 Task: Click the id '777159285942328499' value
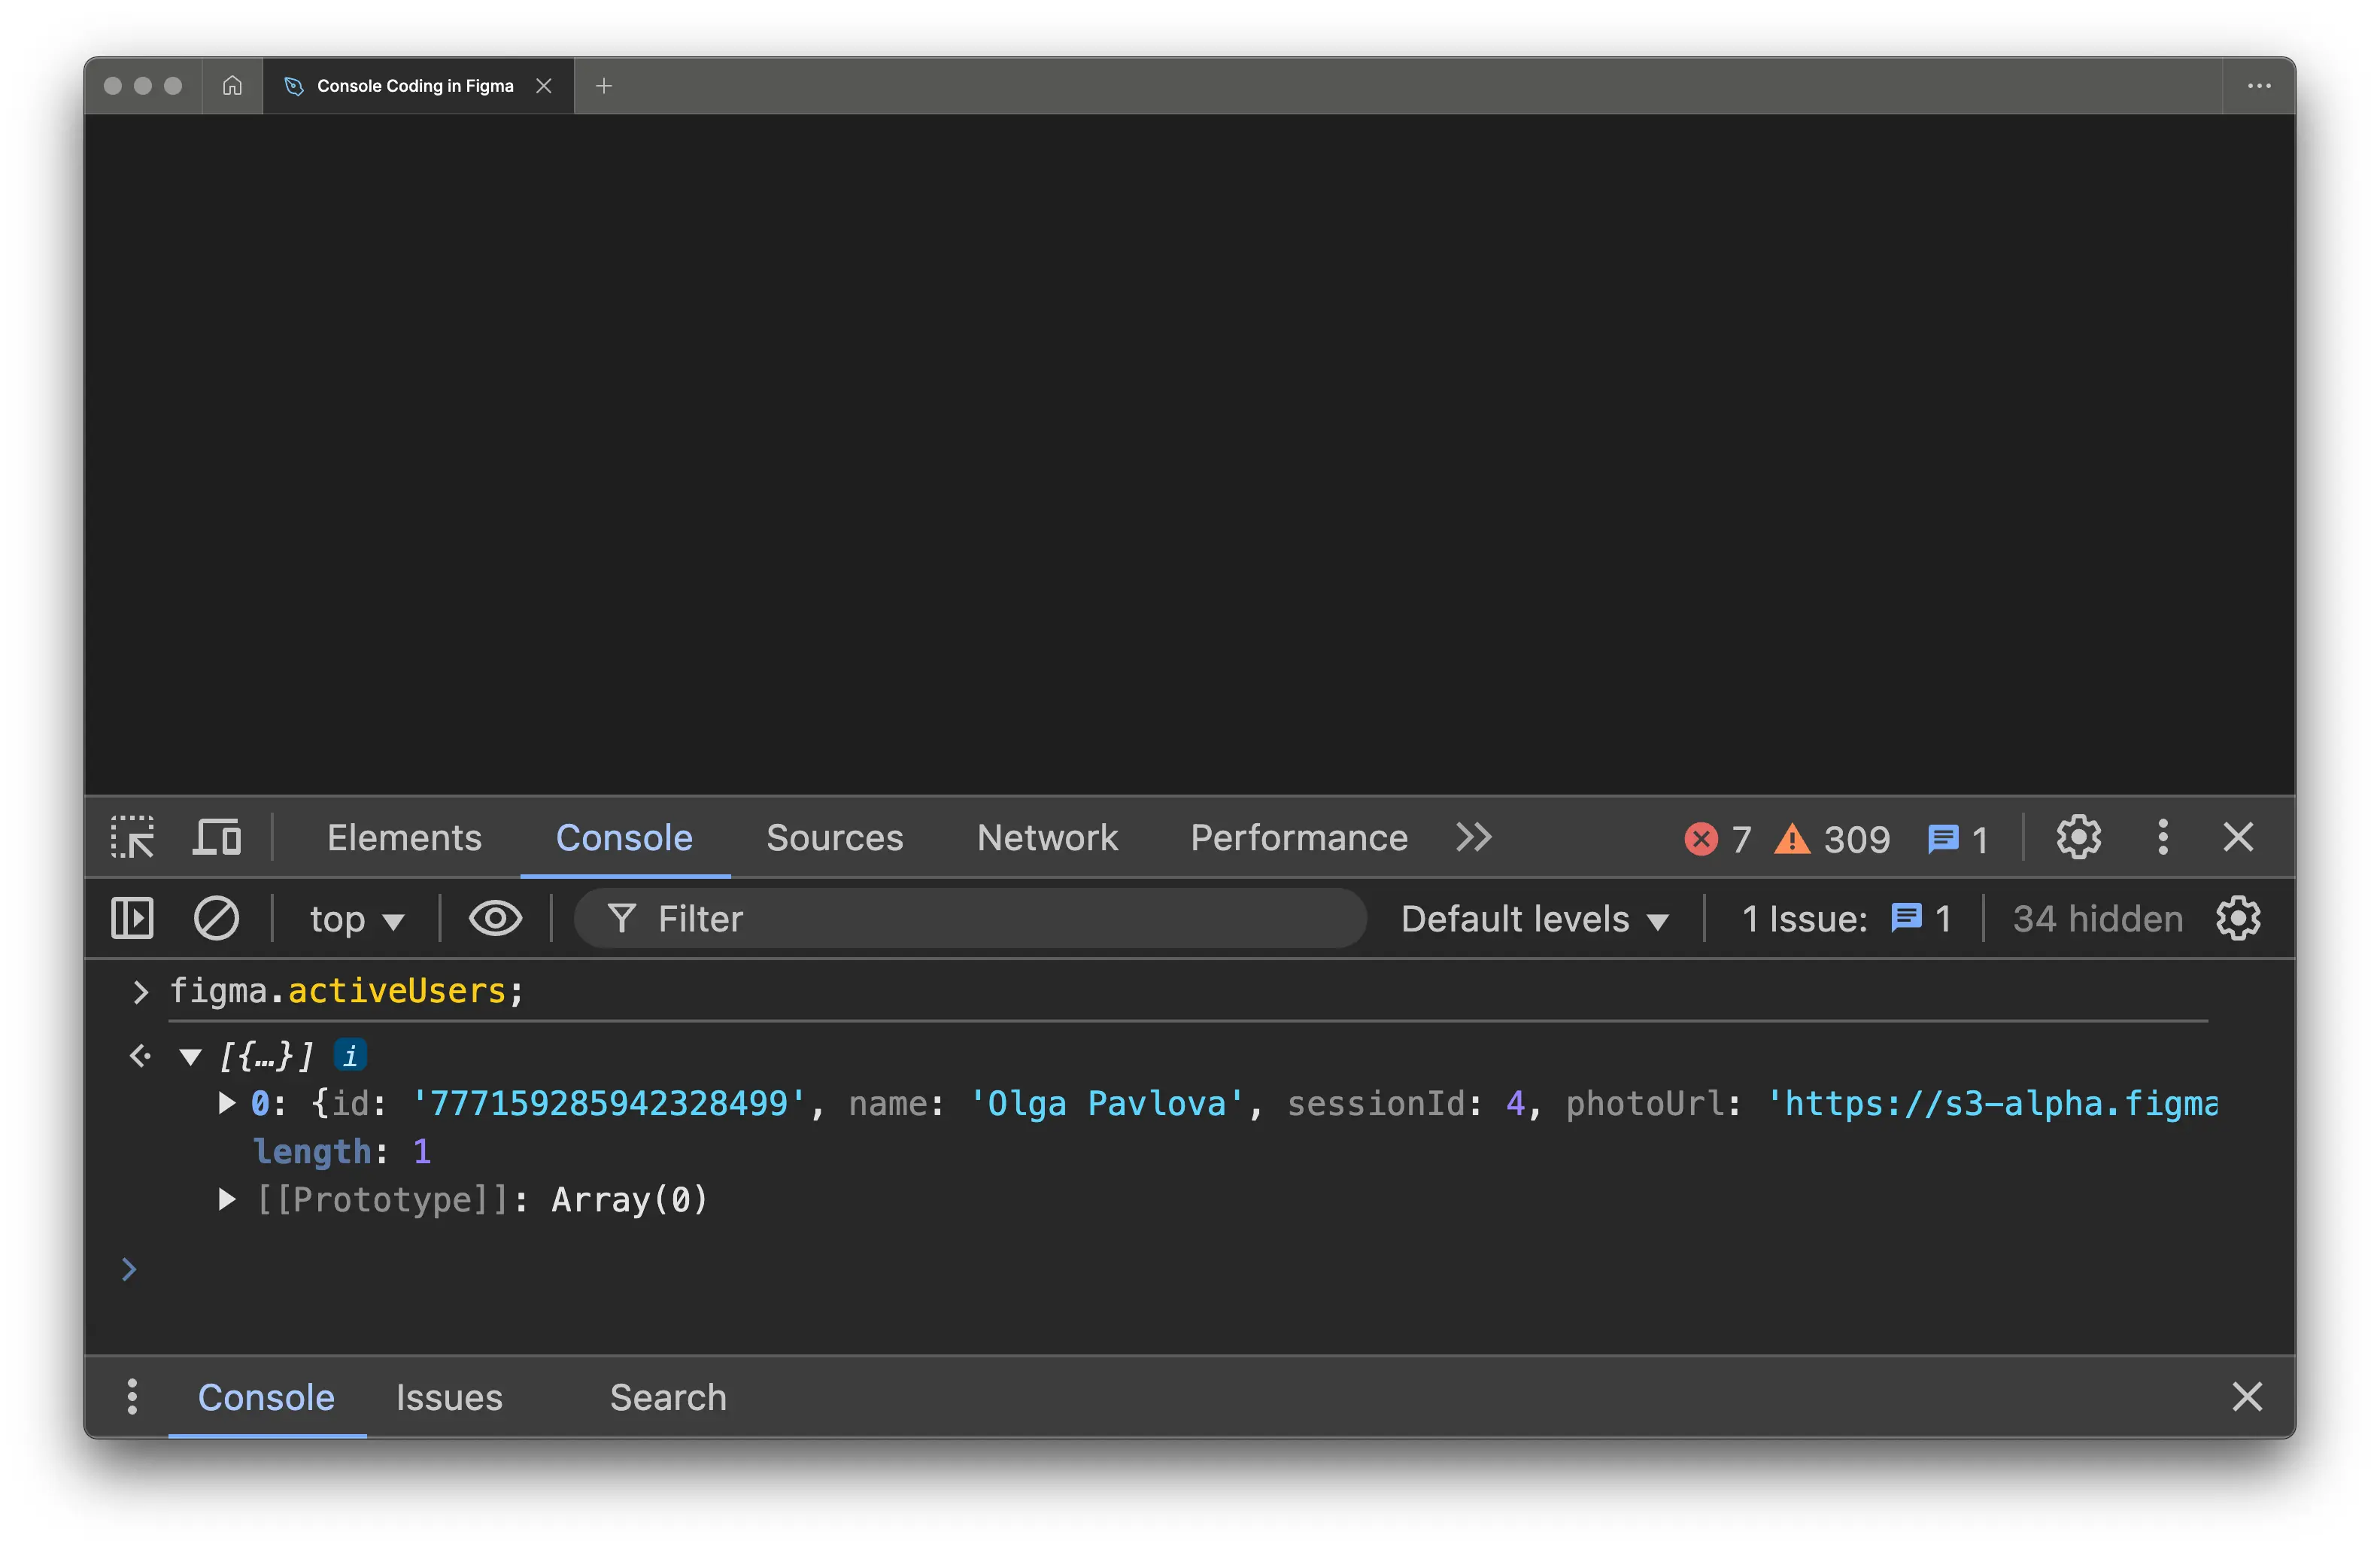click(x=609, y=1103)
